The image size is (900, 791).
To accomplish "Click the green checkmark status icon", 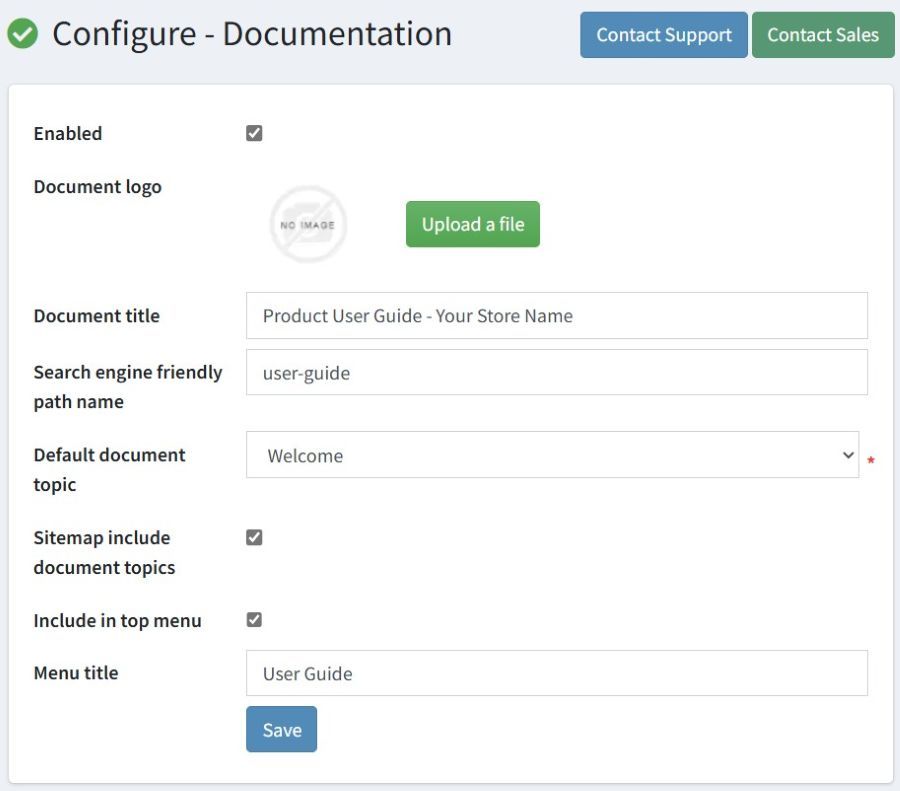I will click(24, 33).
